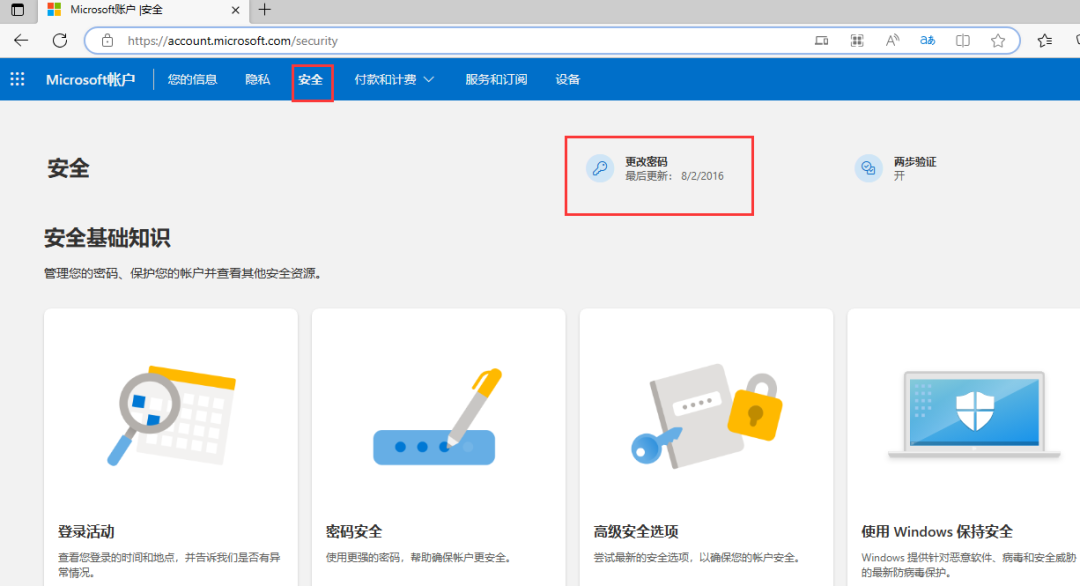Open the tab actions menu icon
This screenshot has width=1080, height=586.
point(17,10)
